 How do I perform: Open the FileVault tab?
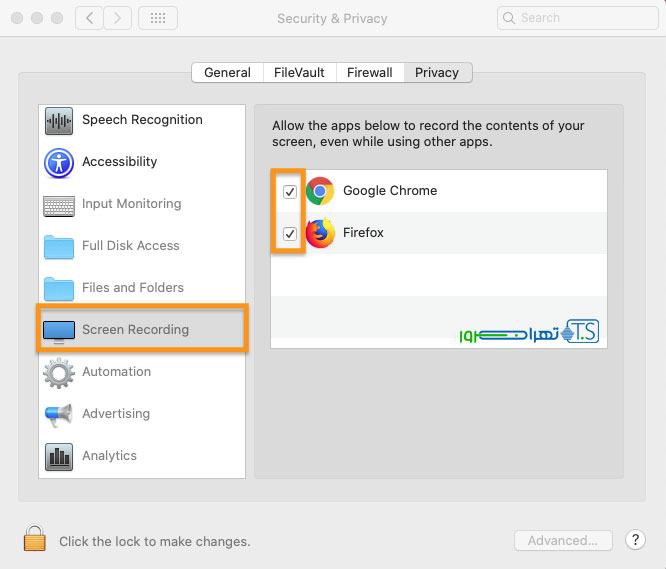click(300, 73)
